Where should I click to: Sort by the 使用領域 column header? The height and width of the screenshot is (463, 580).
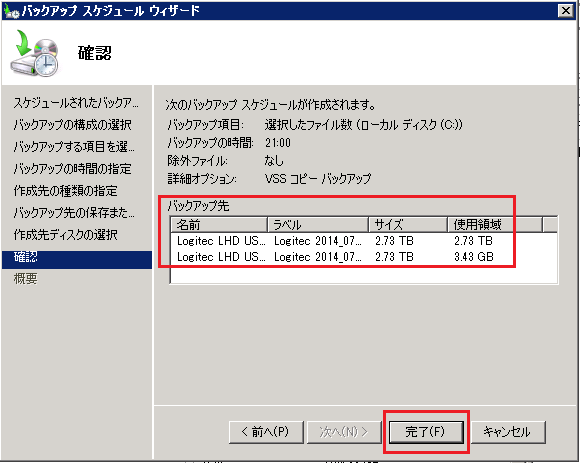(x=495, y=224)
